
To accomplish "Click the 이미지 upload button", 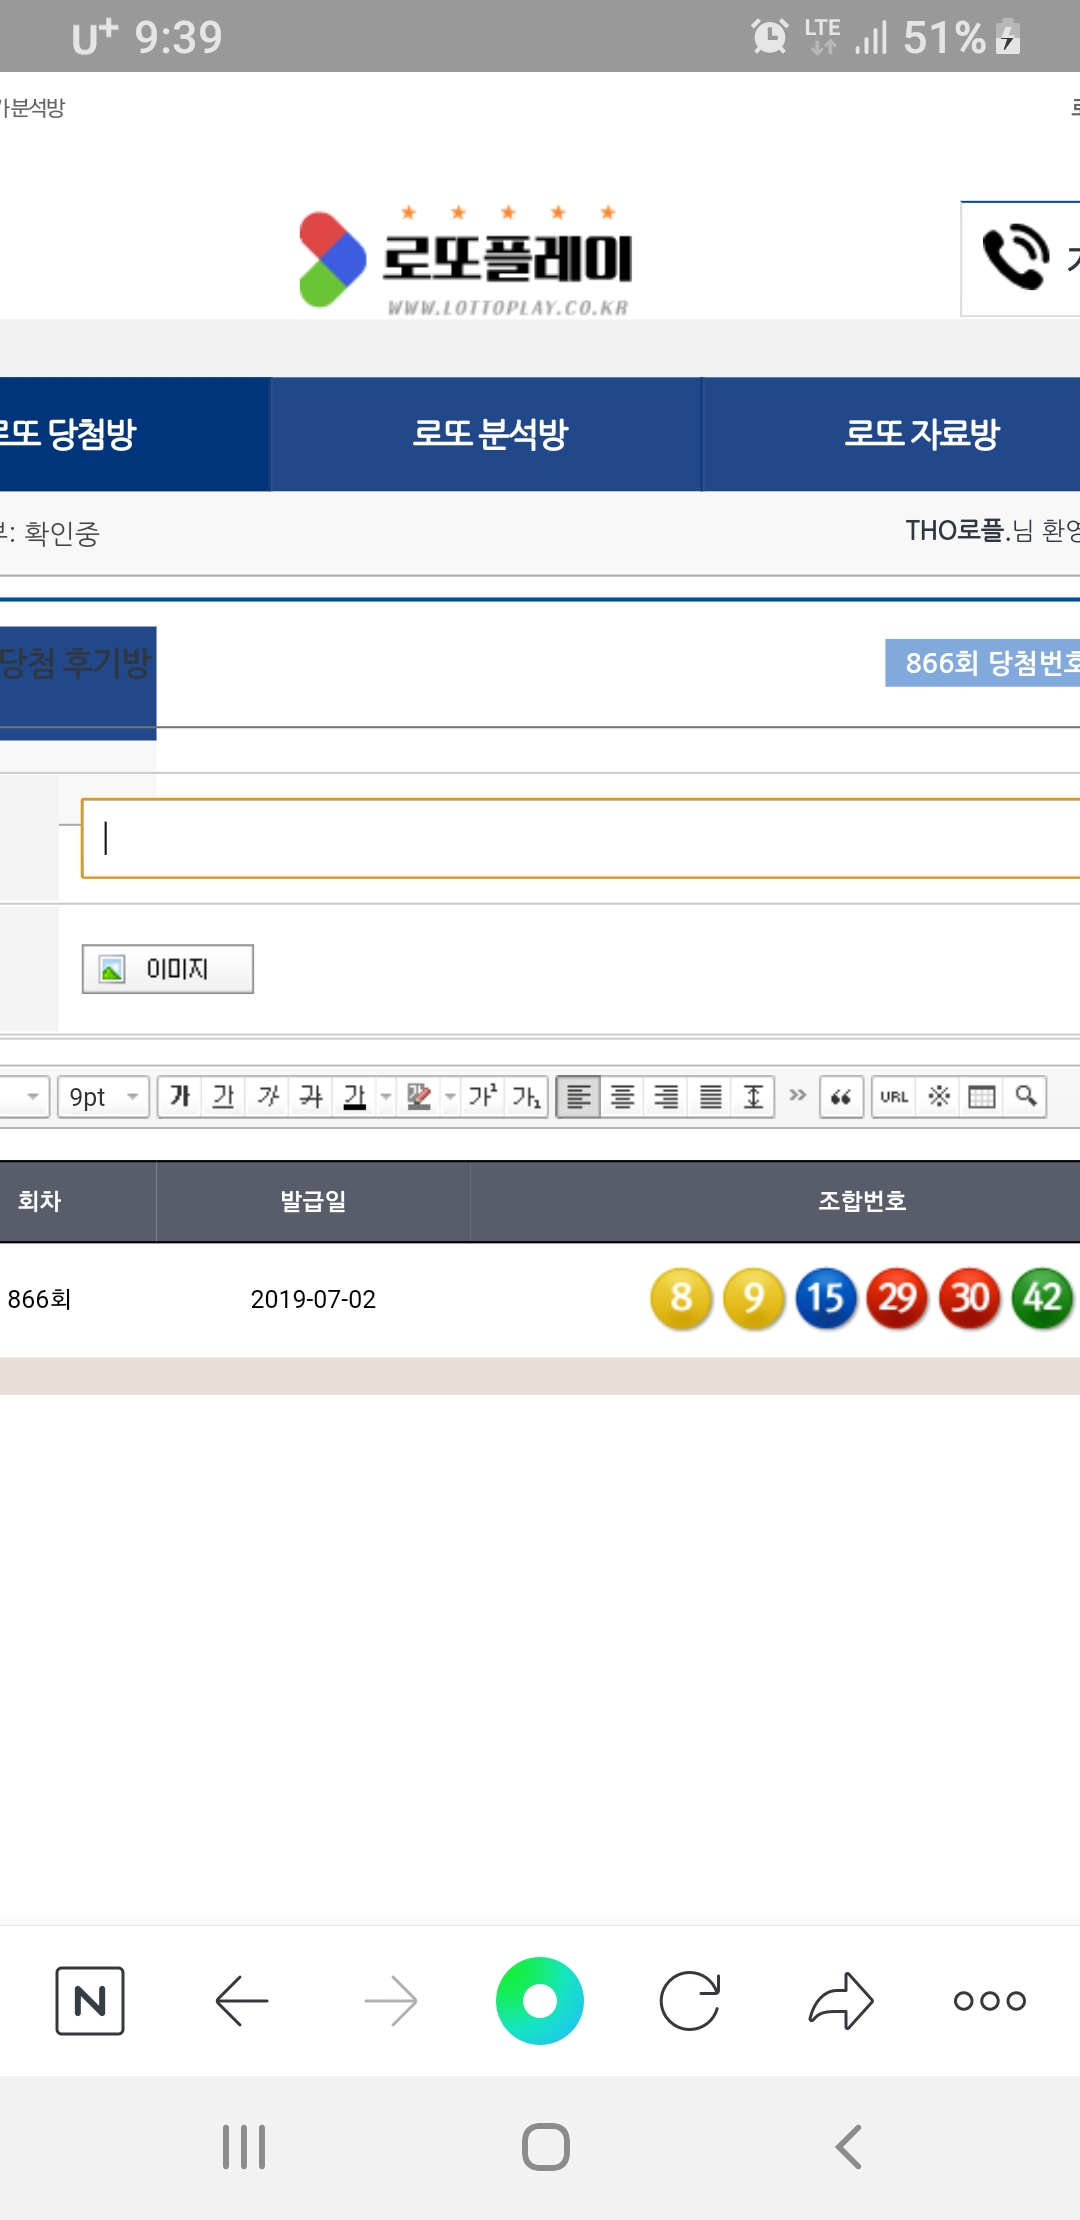I will (168, 969).
